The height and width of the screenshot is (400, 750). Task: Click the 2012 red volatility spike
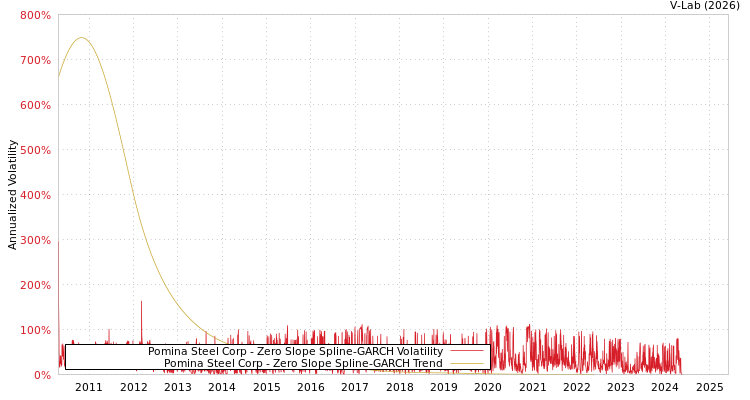click(x=141, y=322)
